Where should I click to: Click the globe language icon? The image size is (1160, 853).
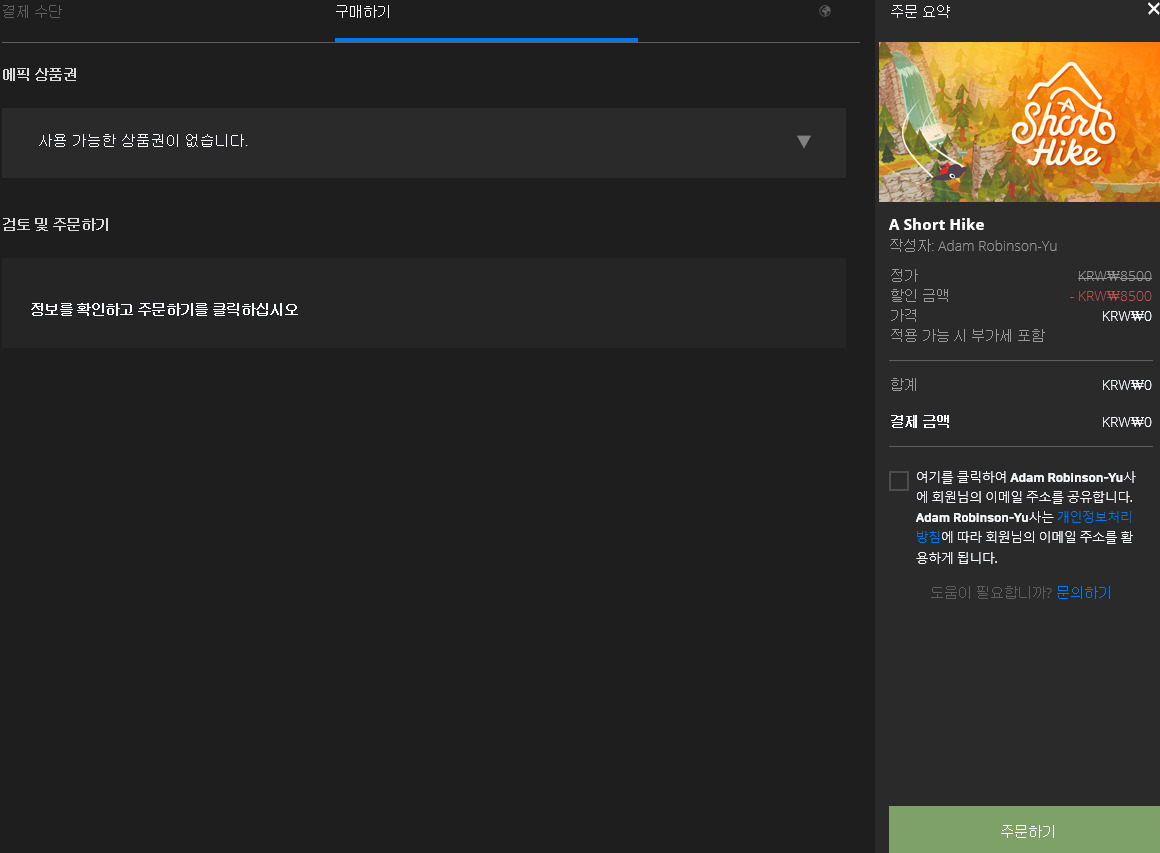pyautogui.click(x=825, y=11)
